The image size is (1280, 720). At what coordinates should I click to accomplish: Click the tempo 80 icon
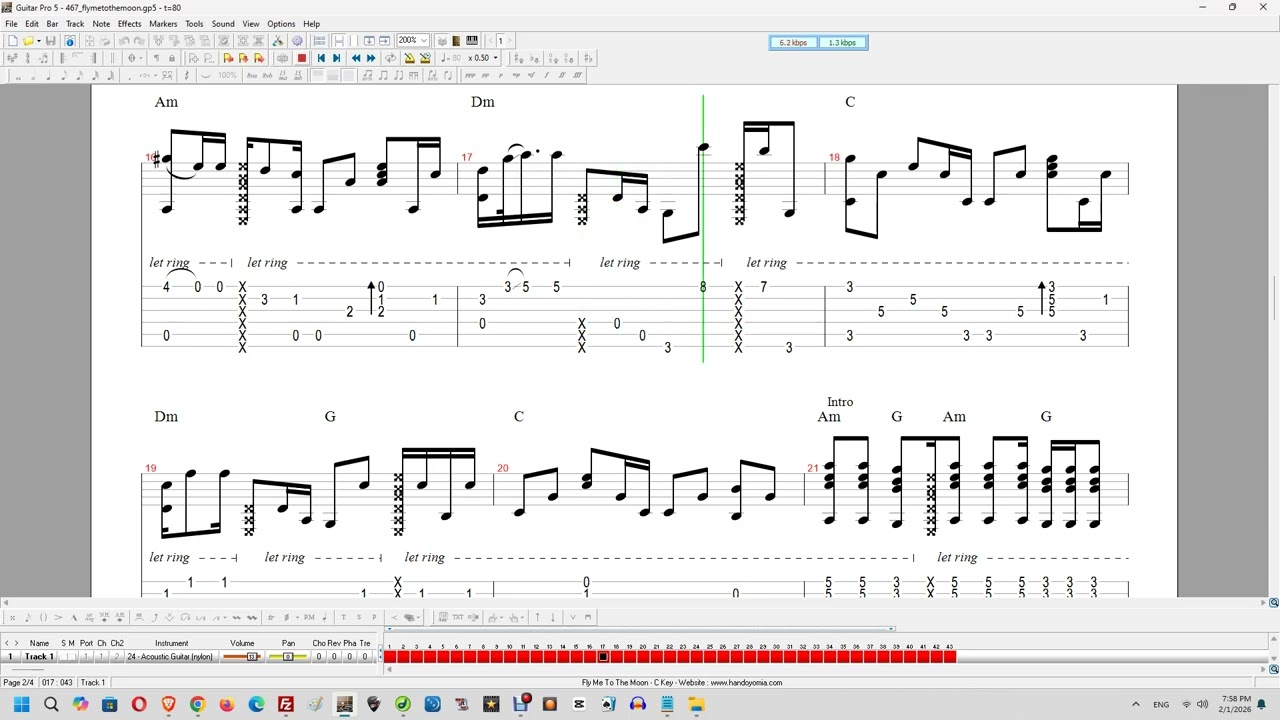pos(451,58)
